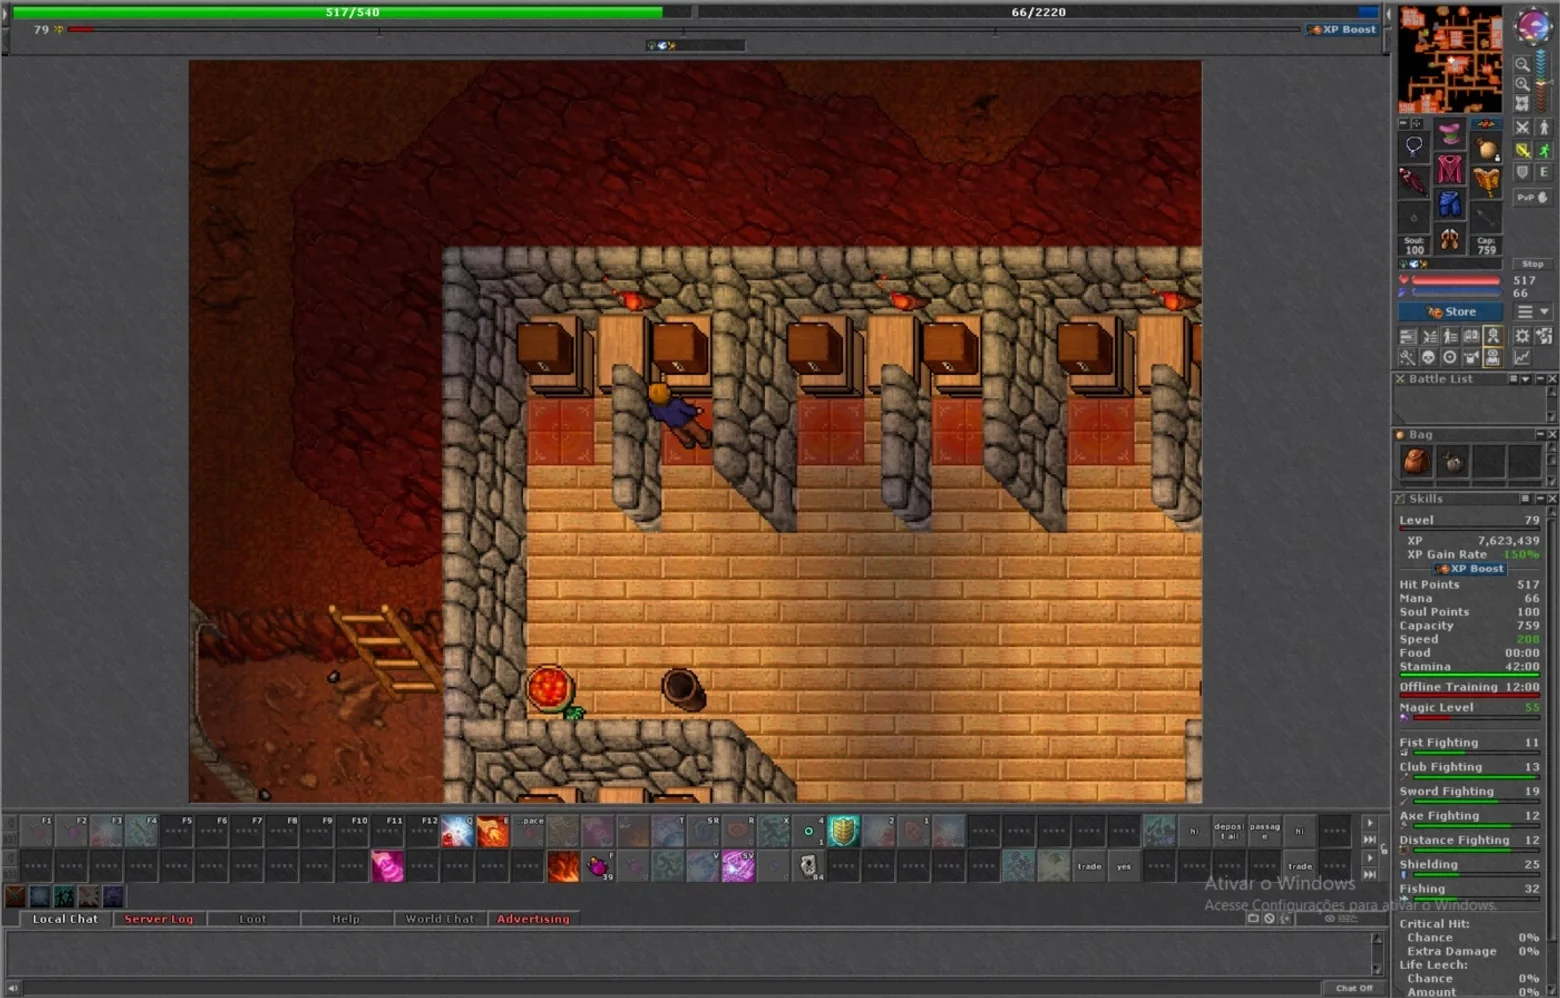The width and height of the screenshot is (1560, 998).
Task: Open the World Chat tab
Action: (x=440, y=919)
